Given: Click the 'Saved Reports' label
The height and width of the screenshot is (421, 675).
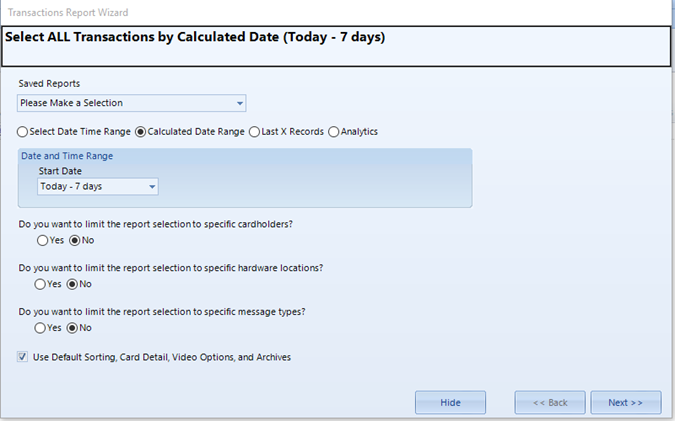Looking at the screenshot, I should [49, 83].
